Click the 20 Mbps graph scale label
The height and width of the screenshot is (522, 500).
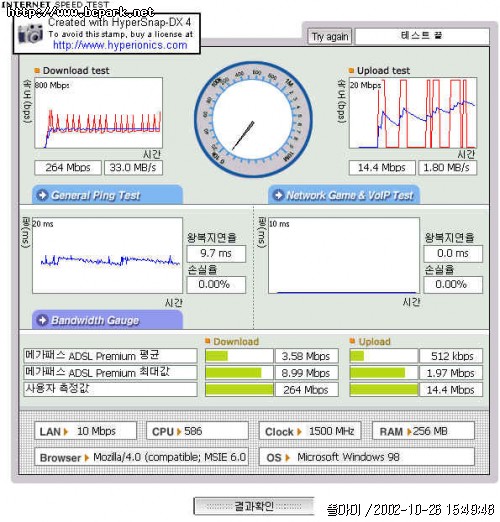click(x=365, y=85)
